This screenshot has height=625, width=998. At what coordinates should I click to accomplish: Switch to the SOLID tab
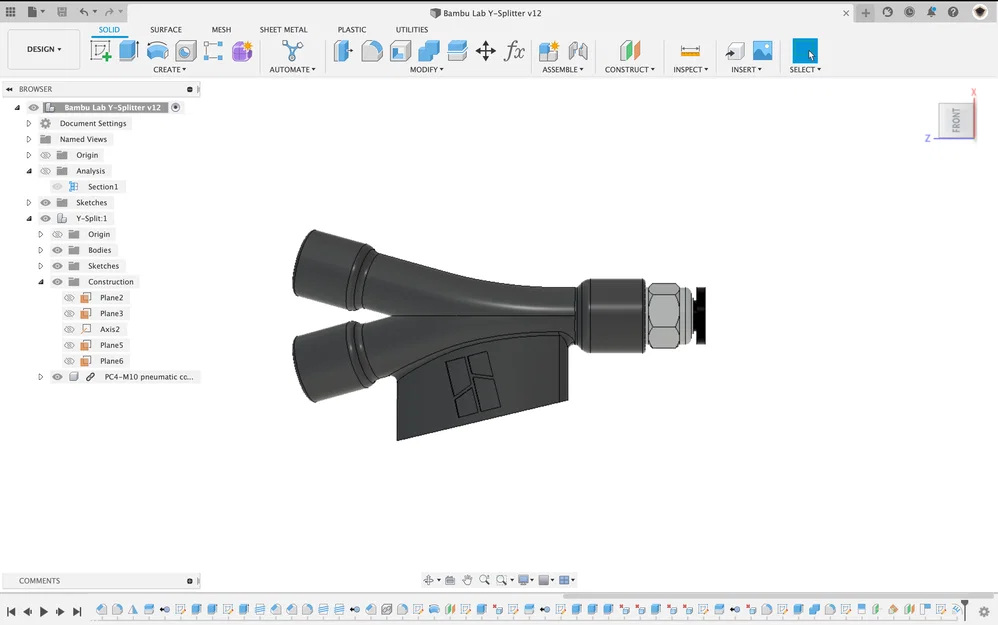click(109, 29)
